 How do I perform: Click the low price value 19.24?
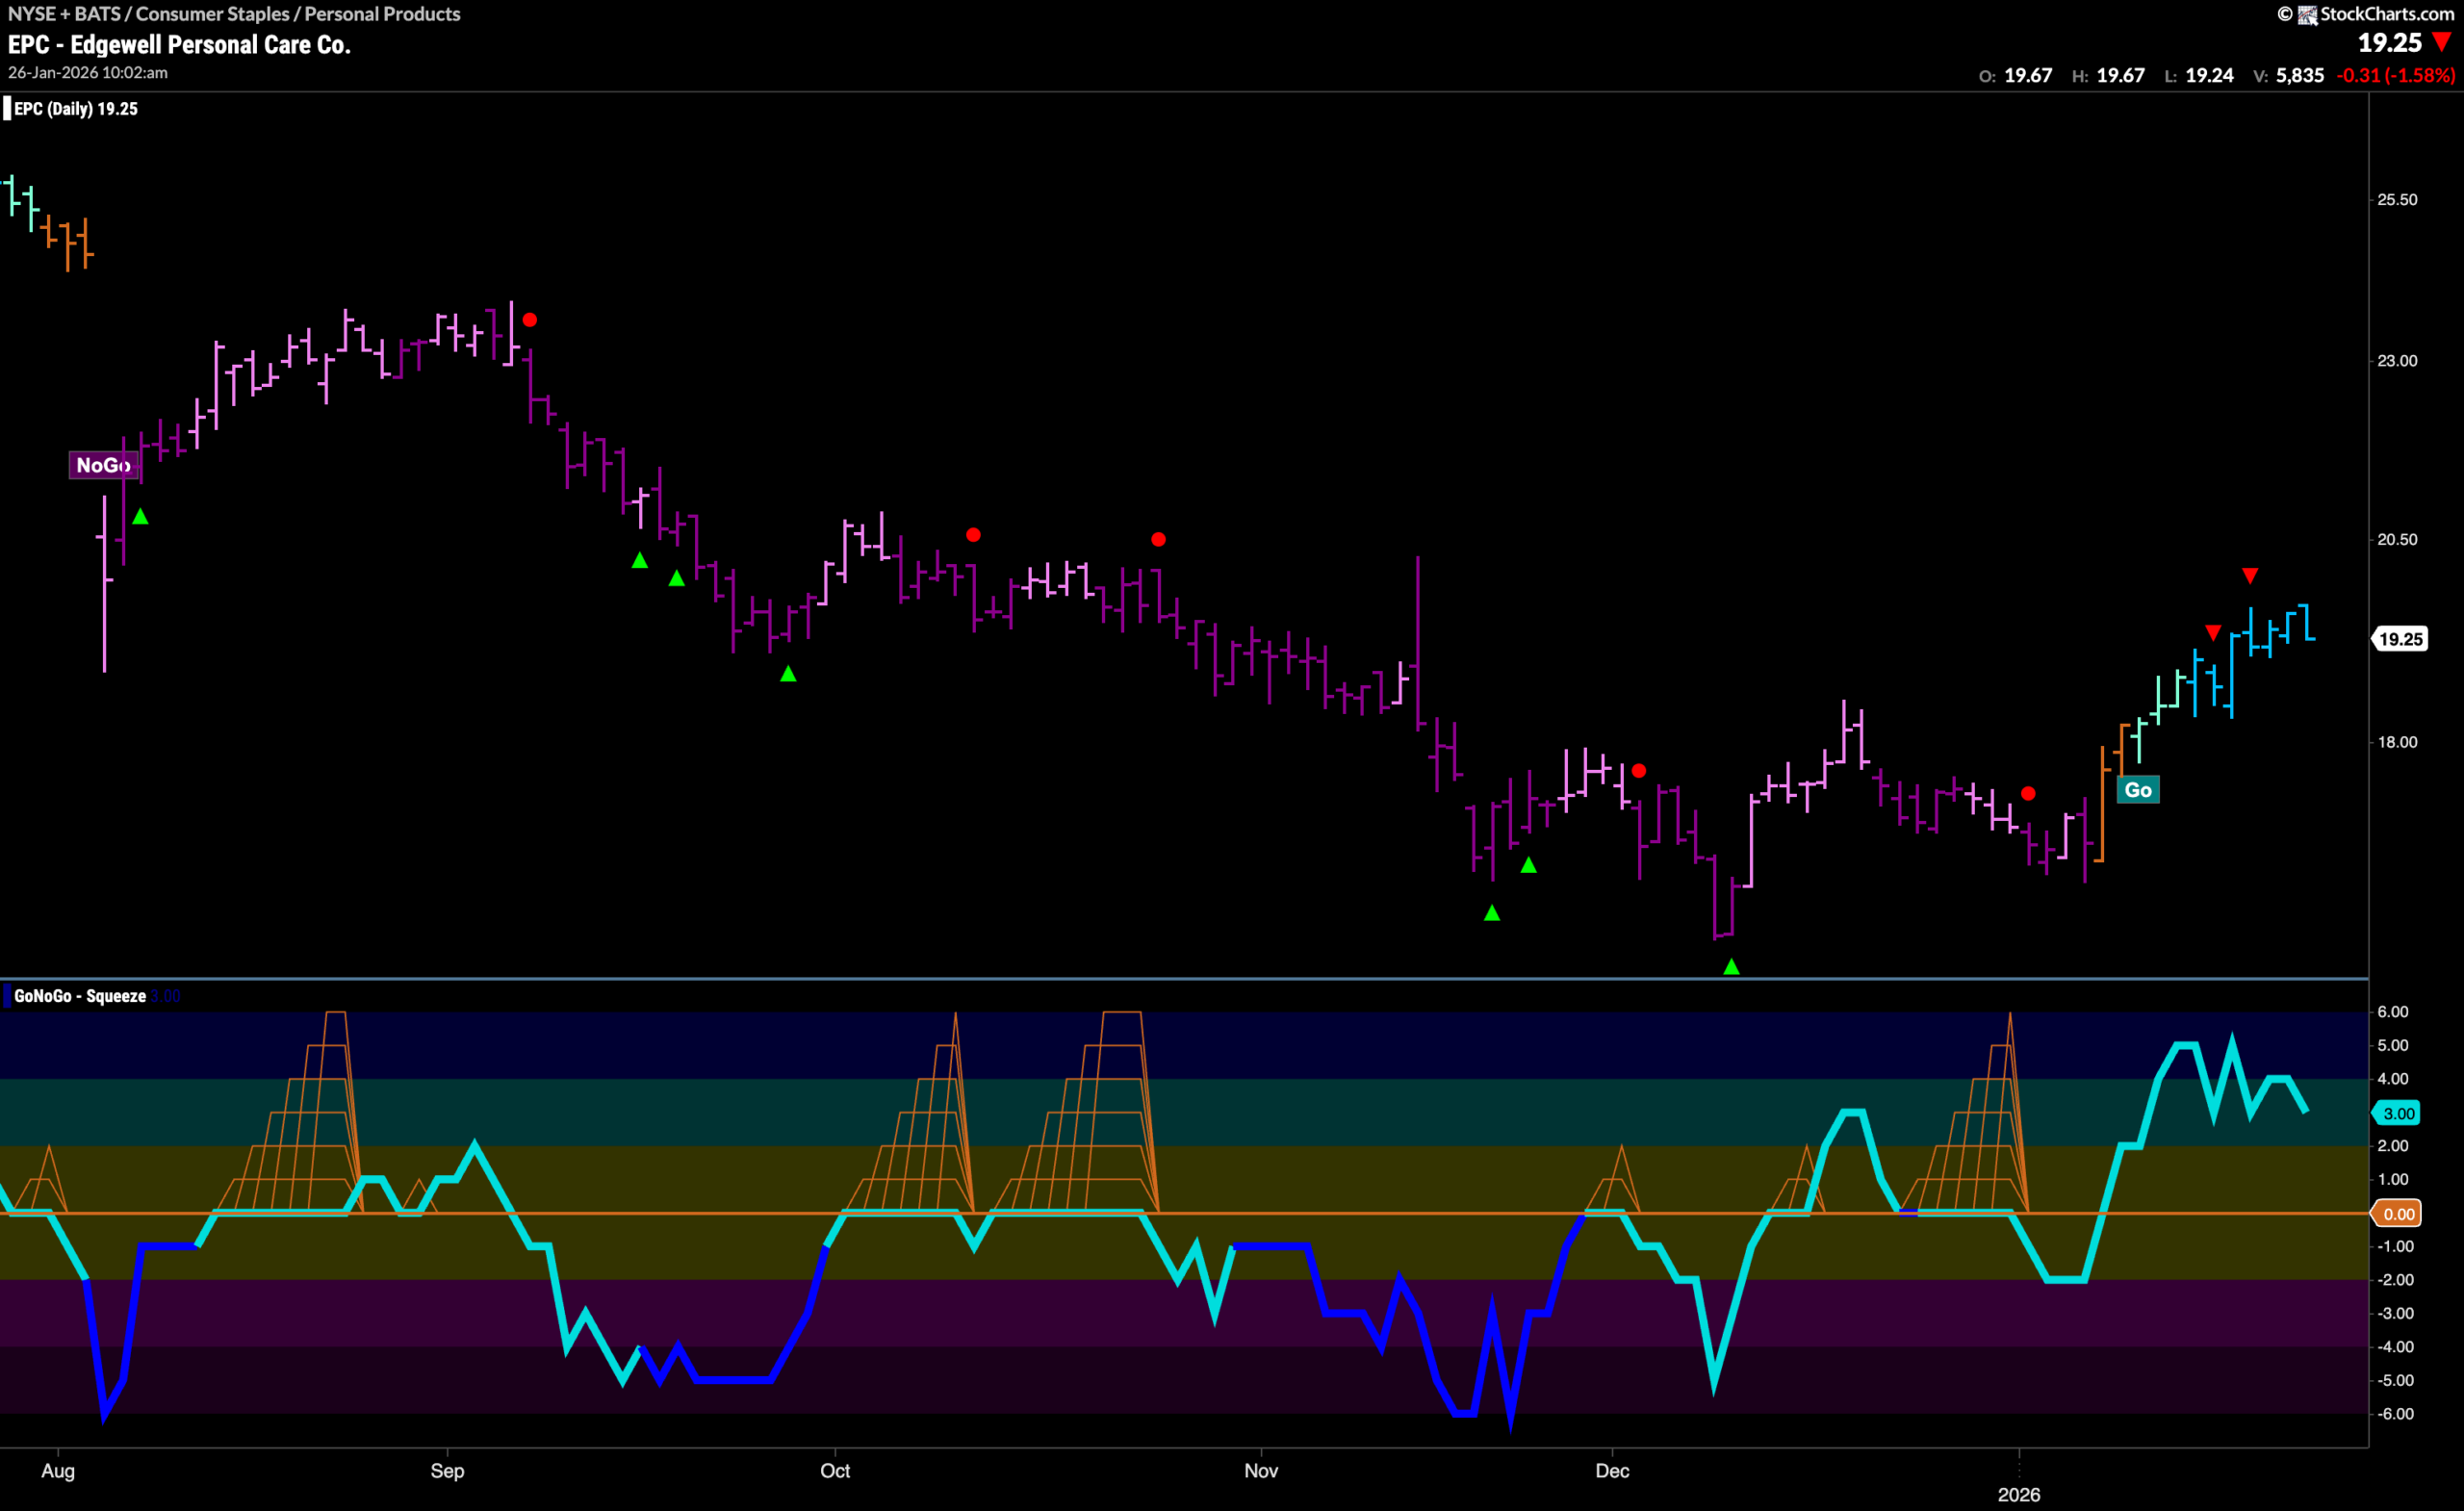point(2209,75)
